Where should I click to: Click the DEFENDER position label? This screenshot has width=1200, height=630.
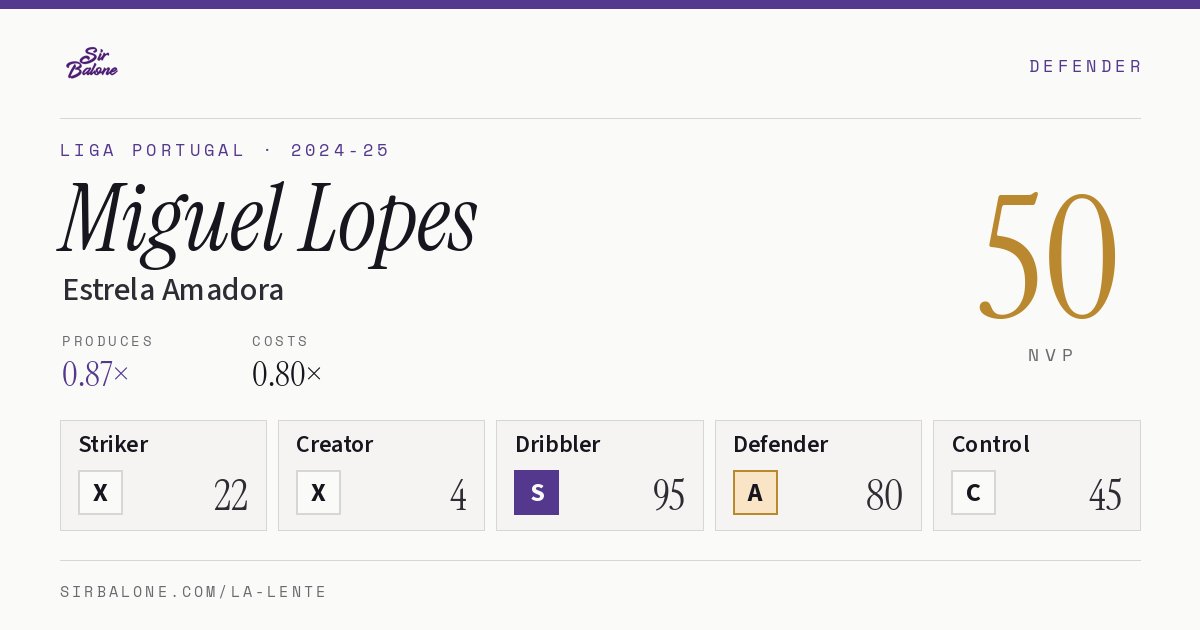pyautogui.click(x=1085, y=66)
